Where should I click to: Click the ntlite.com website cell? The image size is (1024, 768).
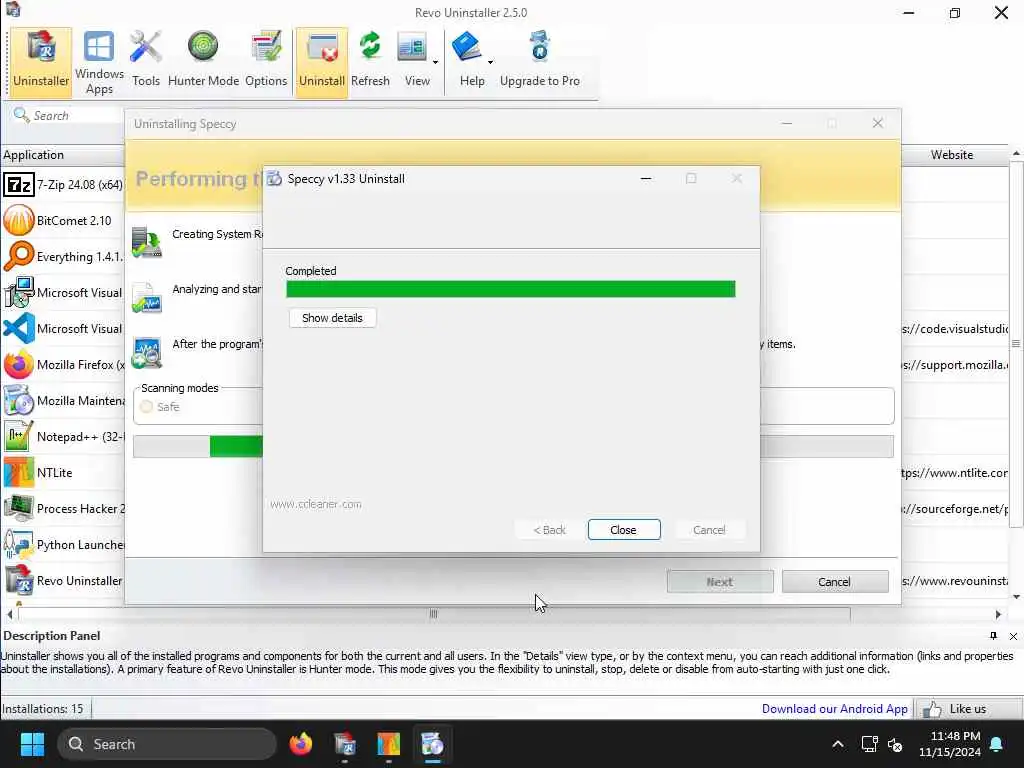(955, 472)
